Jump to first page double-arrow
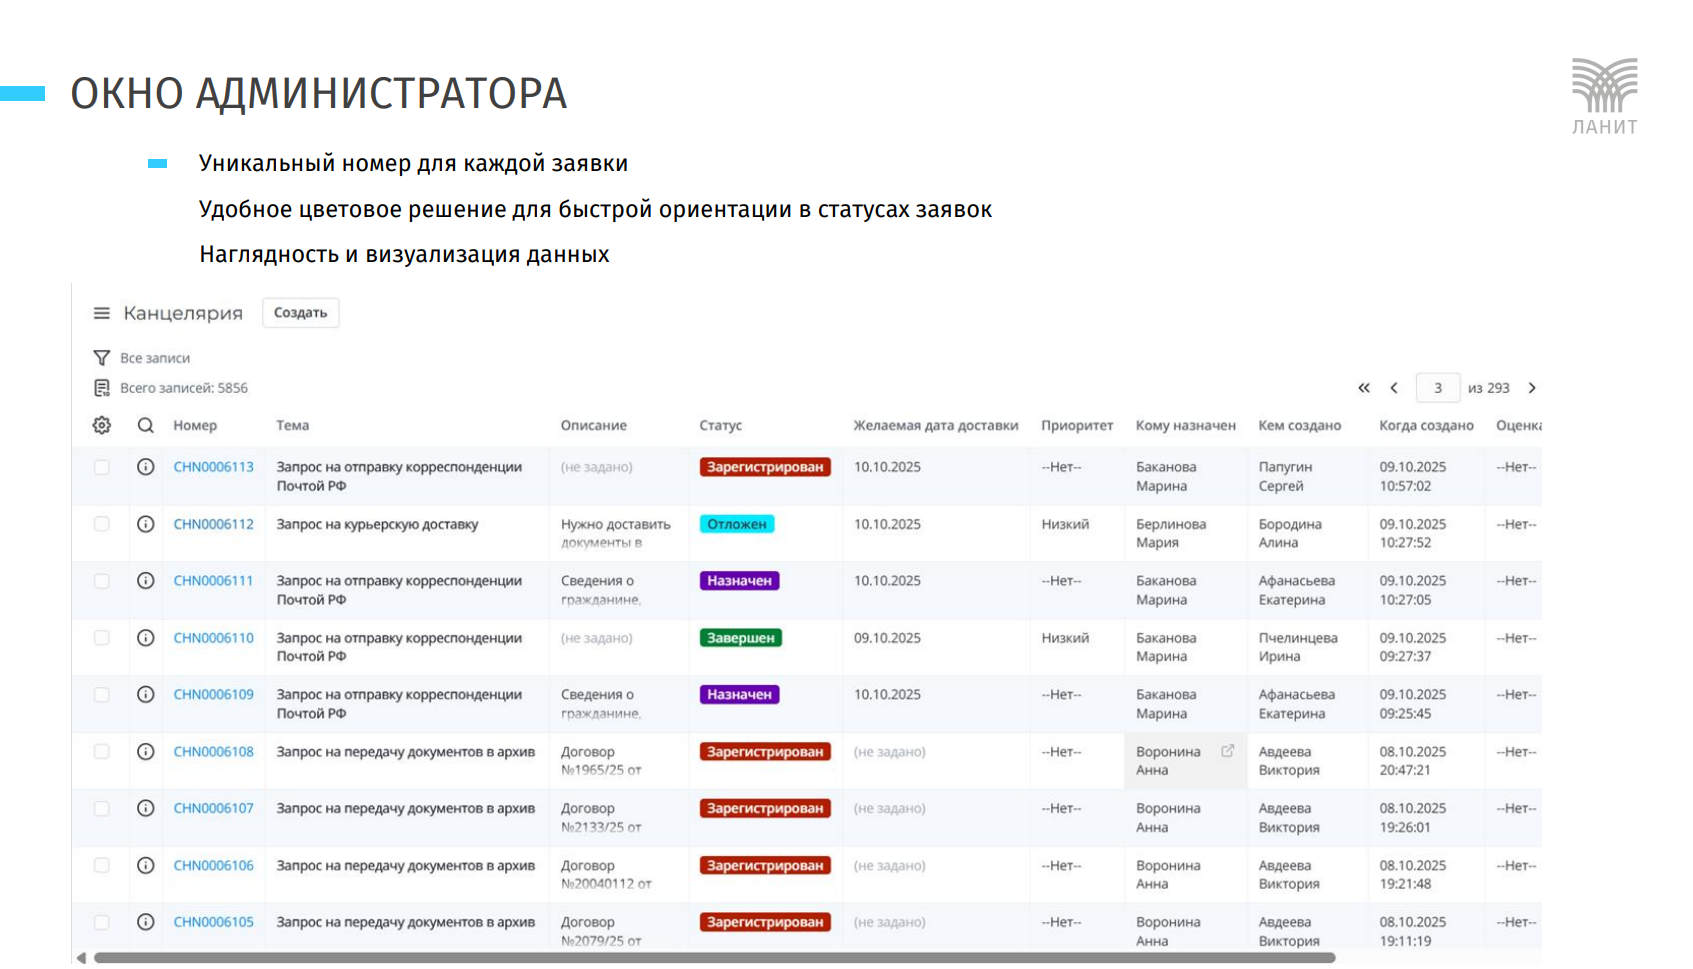The width and height of the screenshot is (1693, 969). (x=1363, y=388)
